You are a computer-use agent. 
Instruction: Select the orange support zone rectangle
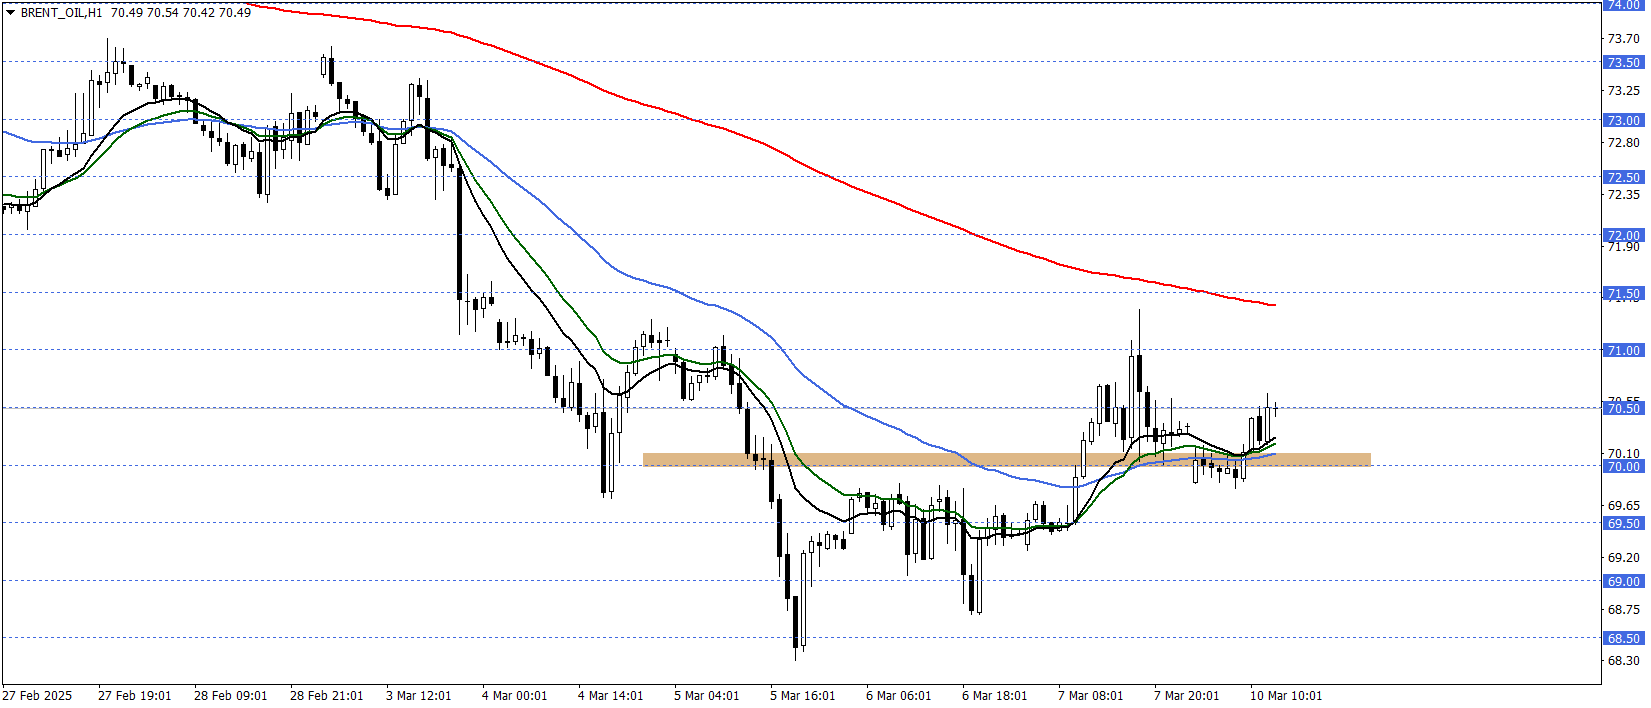tap(1006, 459)
